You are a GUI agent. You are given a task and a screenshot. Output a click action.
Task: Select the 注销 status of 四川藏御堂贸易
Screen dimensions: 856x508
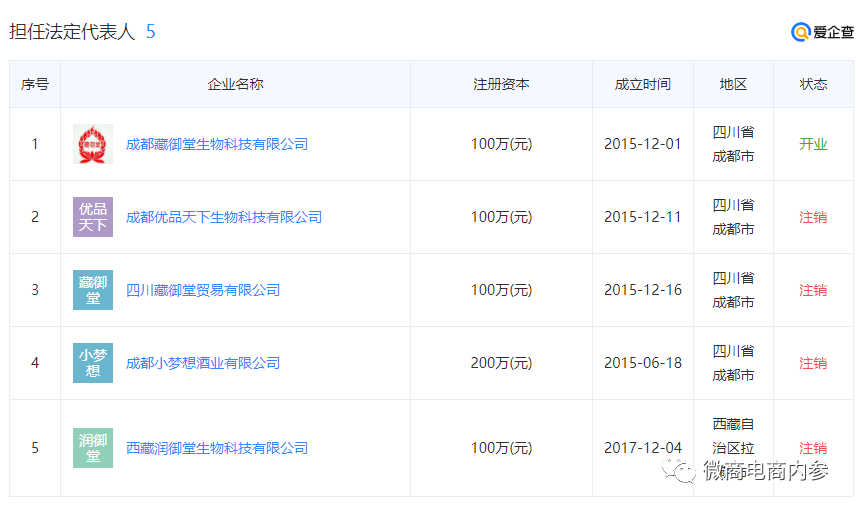click(x=813, y=290)
